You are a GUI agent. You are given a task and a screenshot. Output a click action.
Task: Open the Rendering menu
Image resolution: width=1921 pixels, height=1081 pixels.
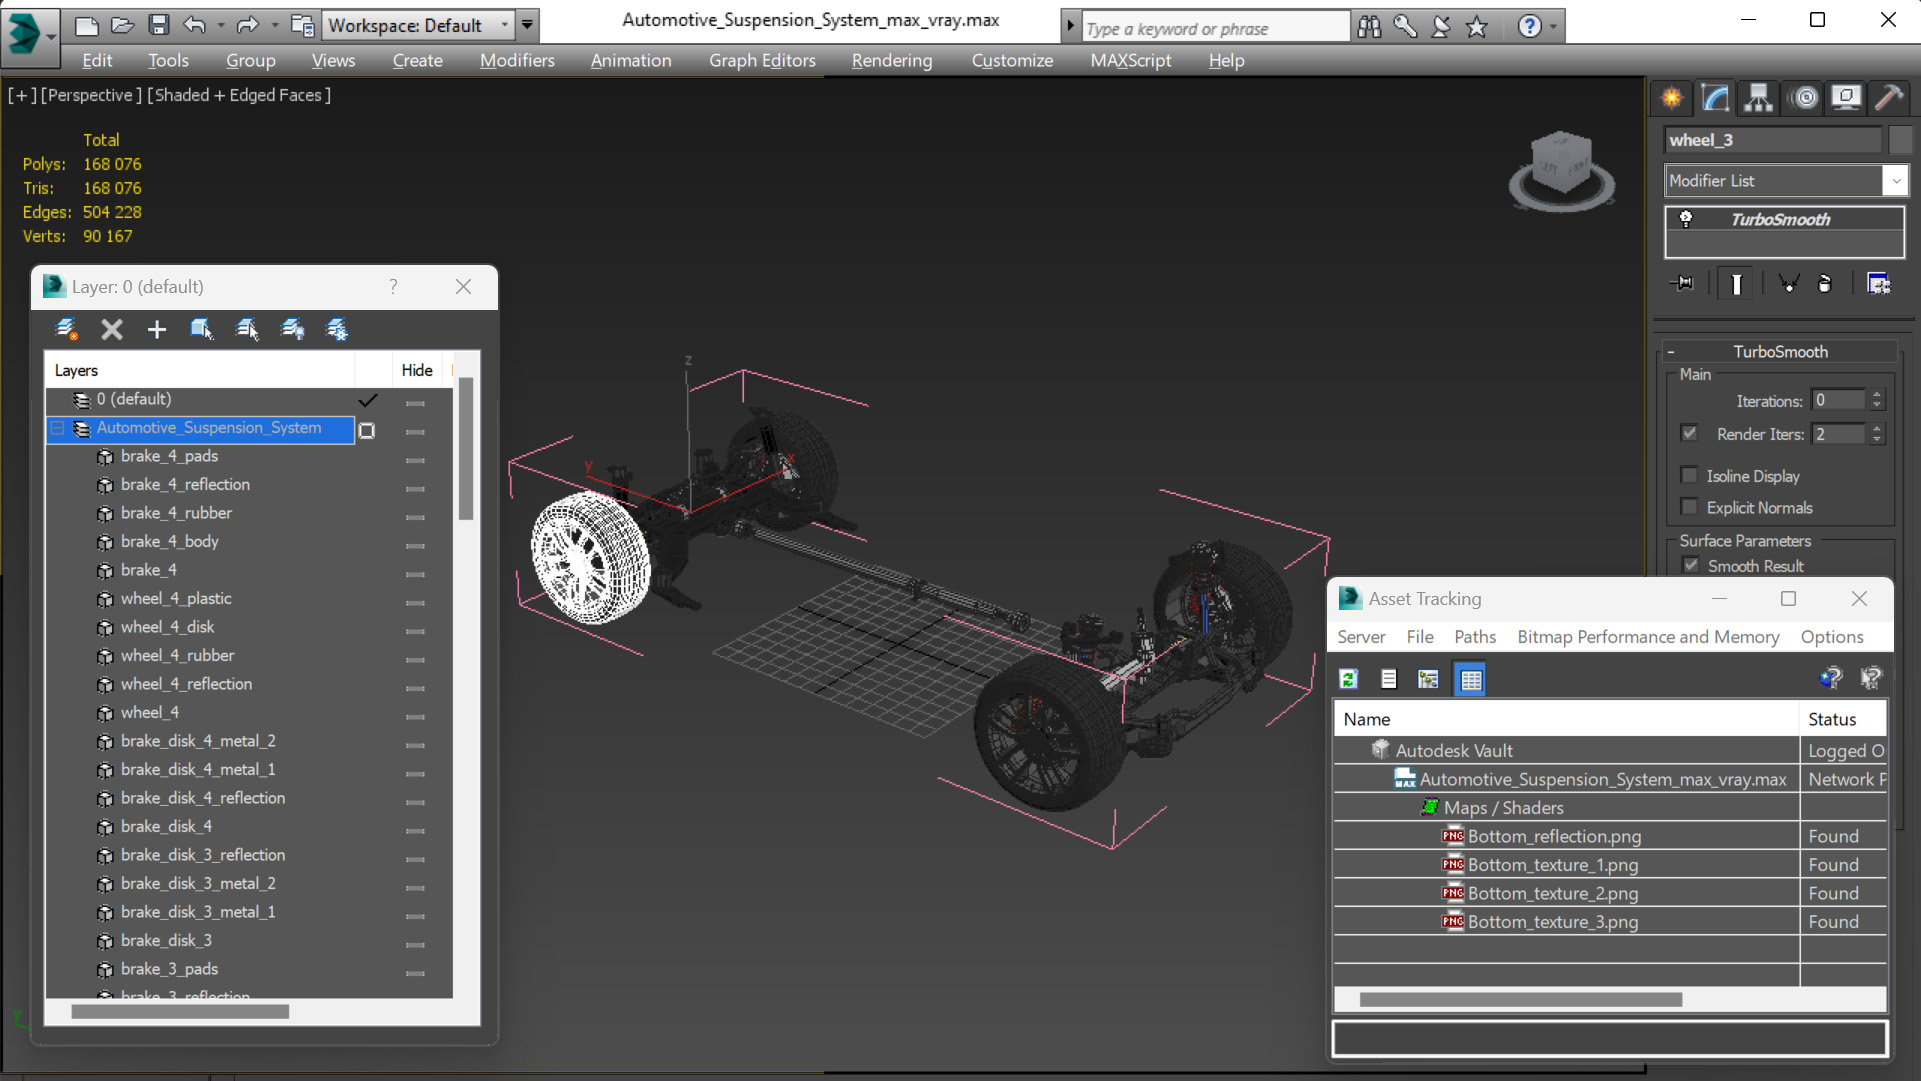(x=892, y=60)
